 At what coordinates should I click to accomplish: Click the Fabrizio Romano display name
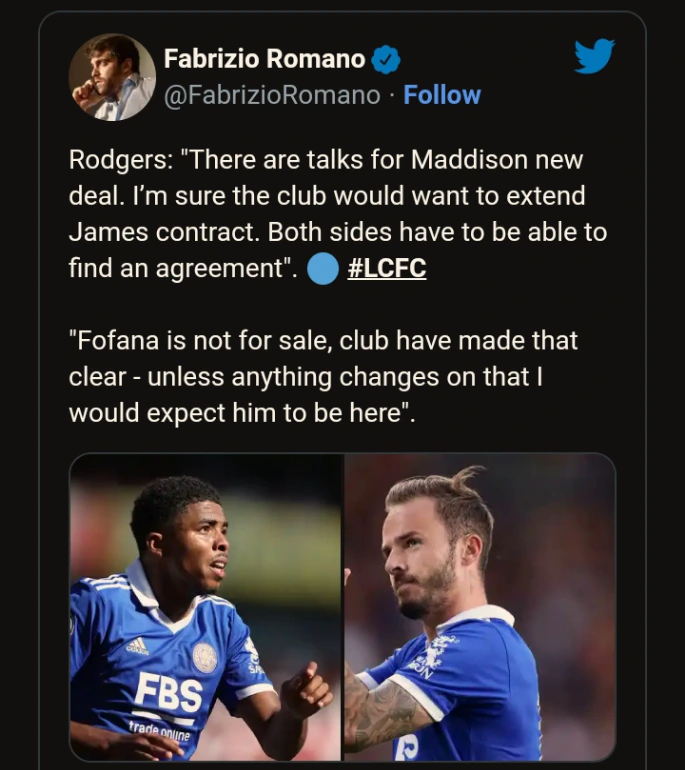tap(264, 60)
